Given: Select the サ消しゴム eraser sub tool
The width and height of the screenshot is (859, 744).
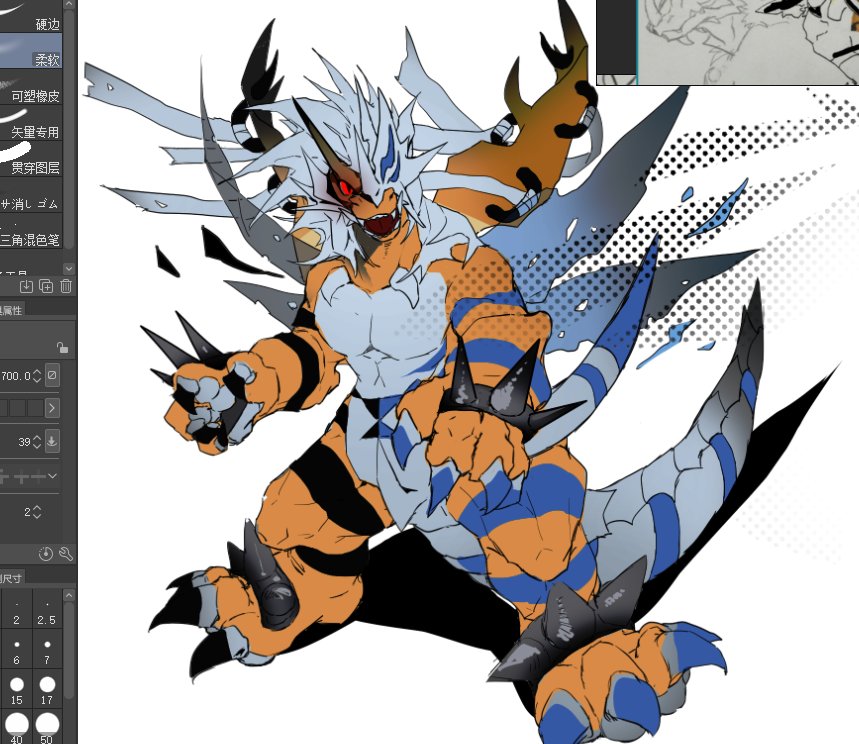Looking at the screenshot, I should [31, 196].
